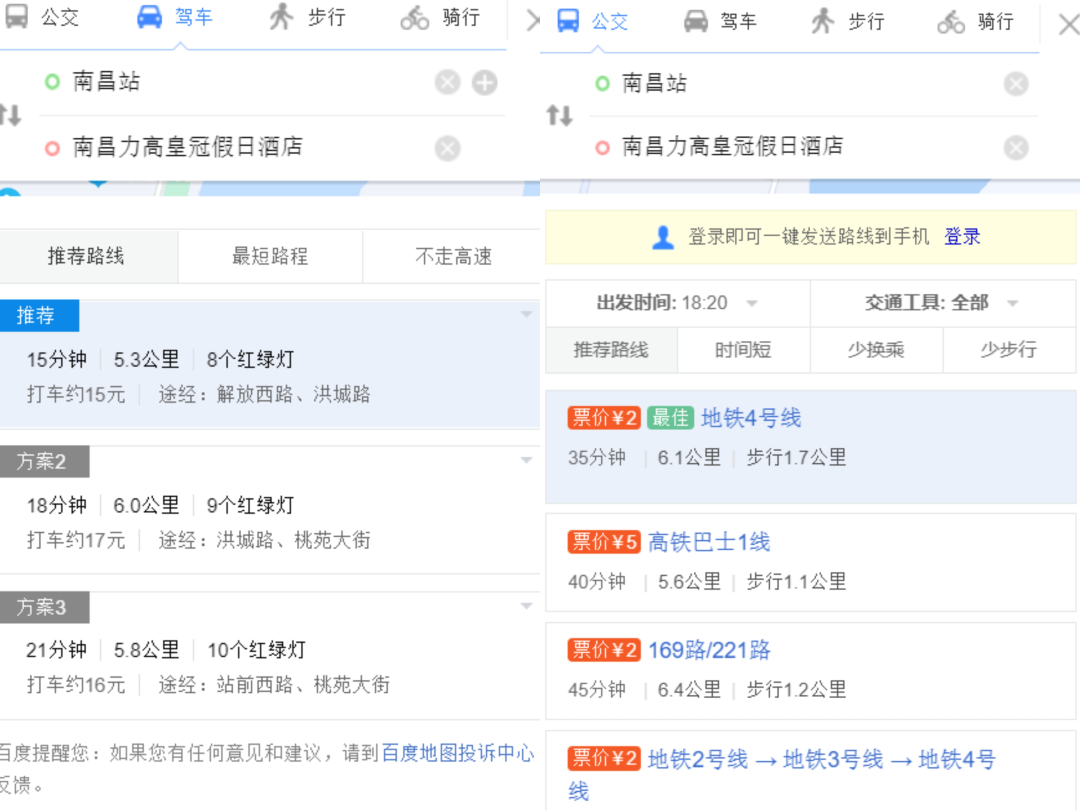This screenshot has width=1080, height=810.
Task: Select driving 推荐路线 option
Action: (87, 256)
